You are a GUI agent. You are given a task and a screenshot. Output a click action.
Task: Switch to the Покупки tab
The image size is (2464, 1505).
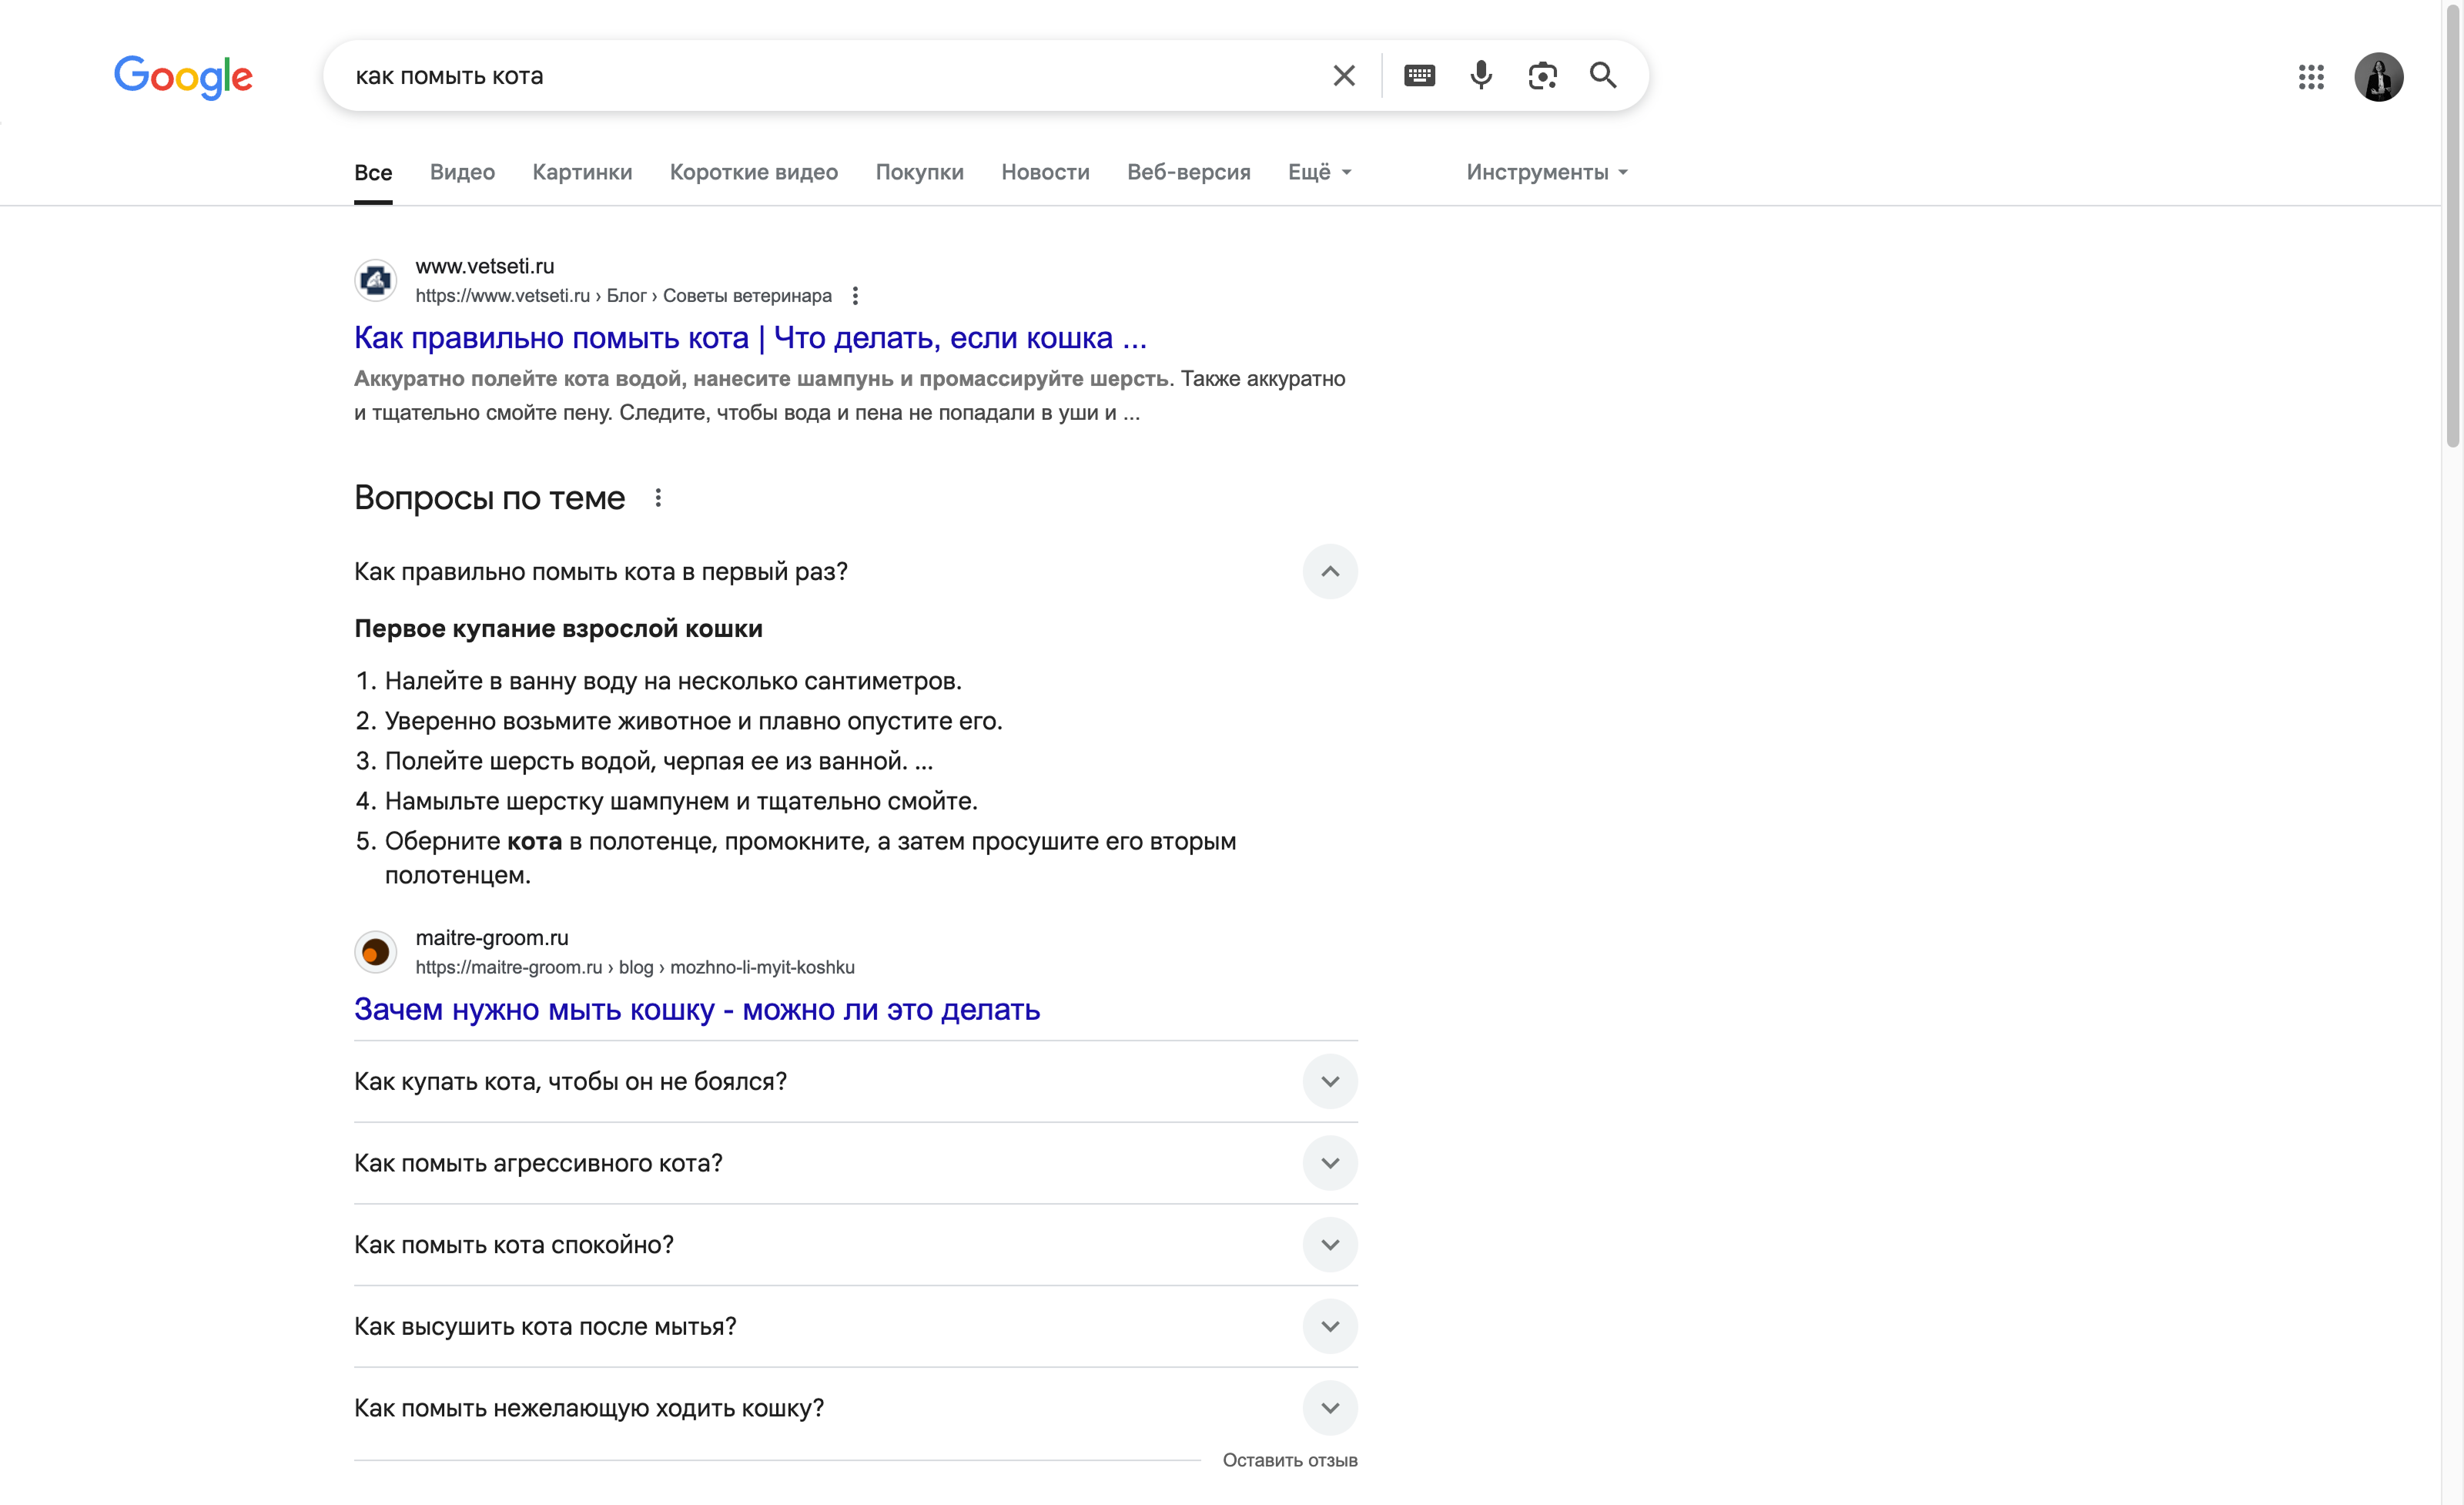point(919,172)
